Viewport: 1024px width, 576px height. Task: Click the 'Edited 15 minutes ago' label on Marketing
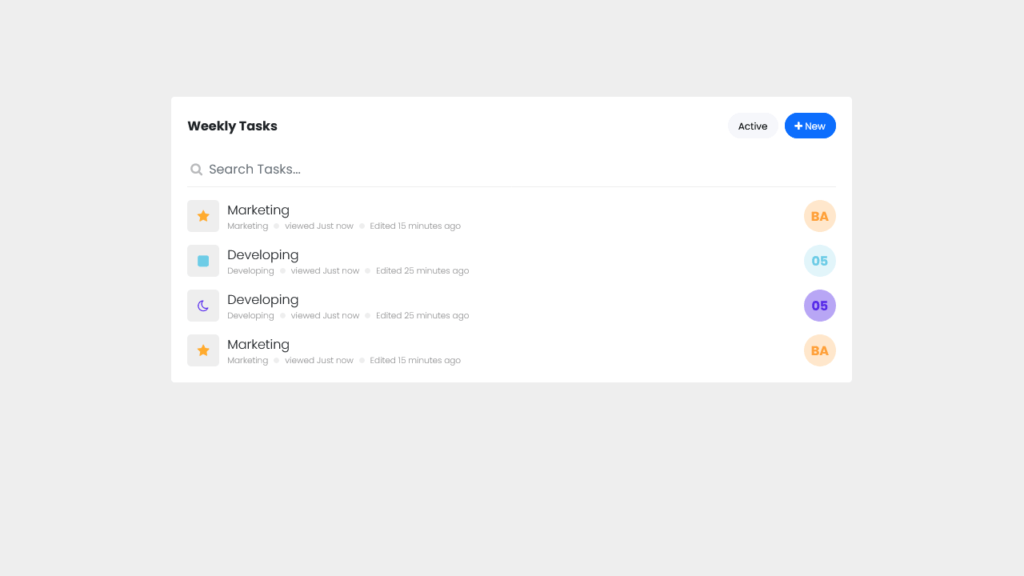pyautogui.click(x=415, y=225)
